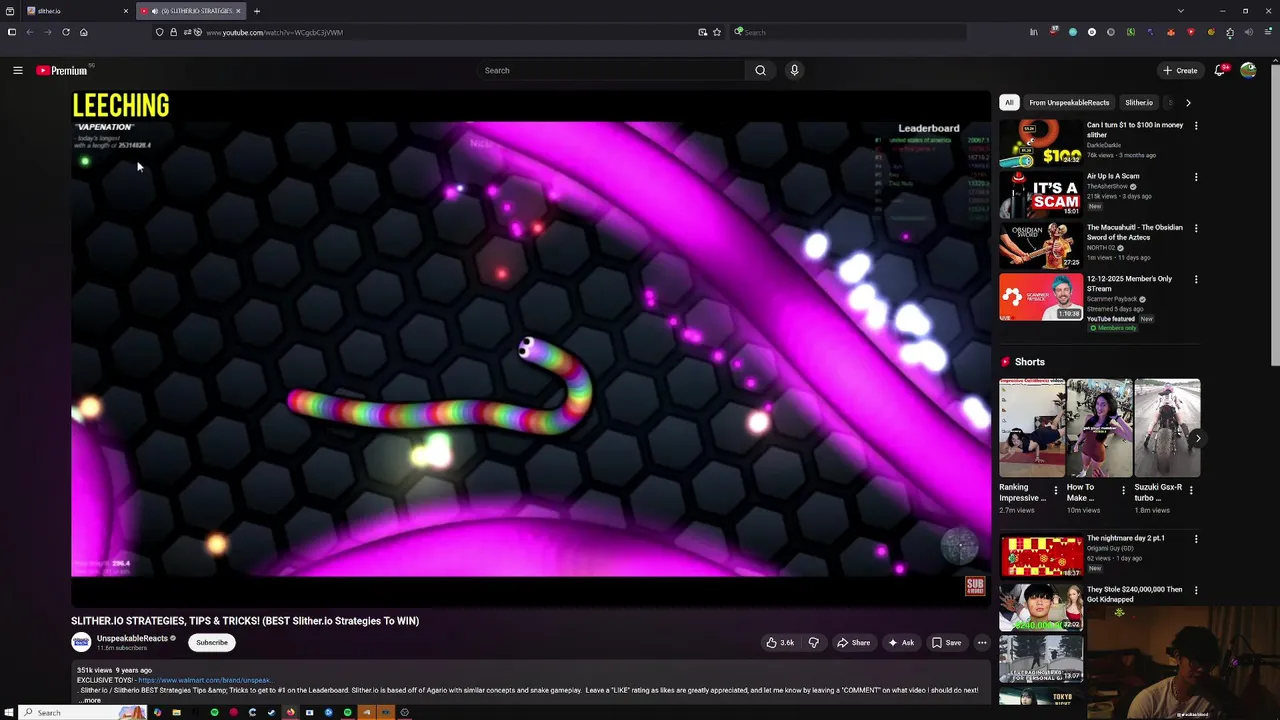Viewport: 1280px width, 720px height.
Task: Go to YouTube Premium home logo
Action: click(x=63, y=70)
